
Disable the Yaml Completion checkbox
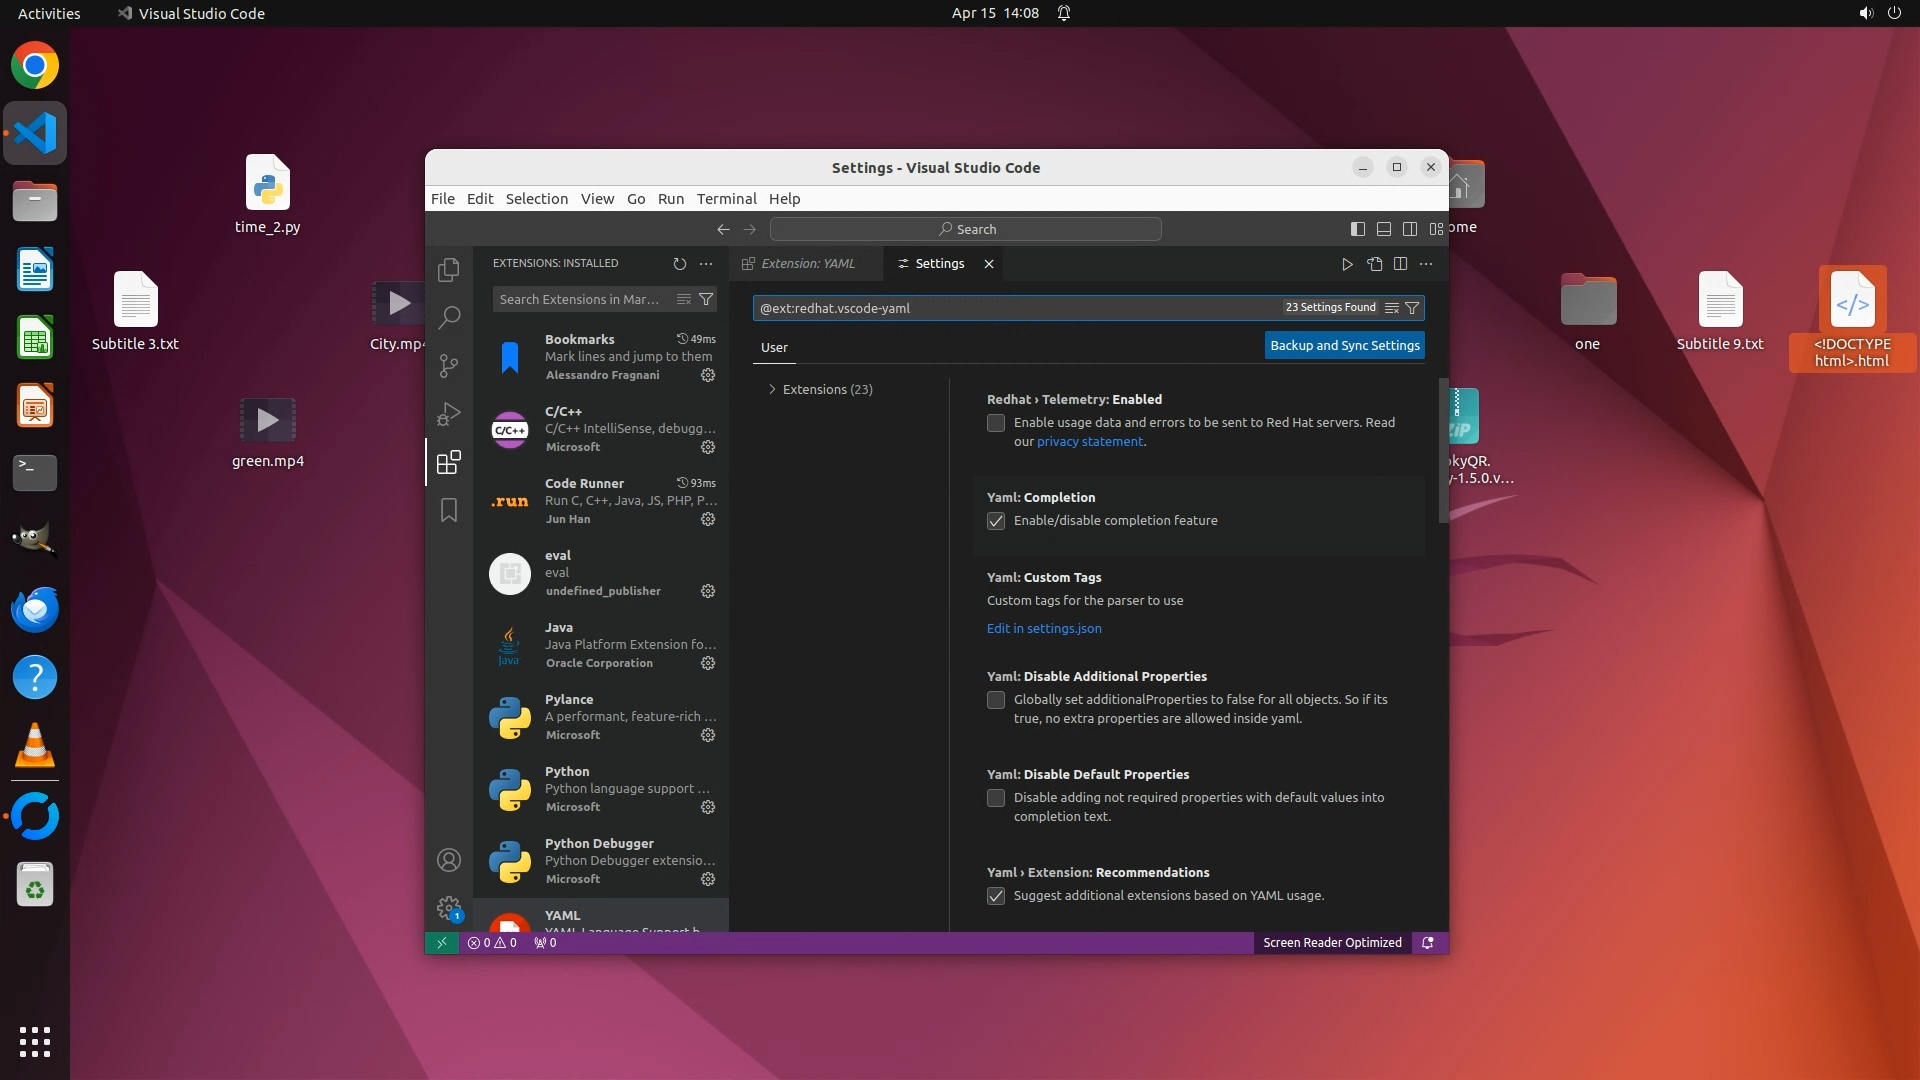click(x=996, y=521)
